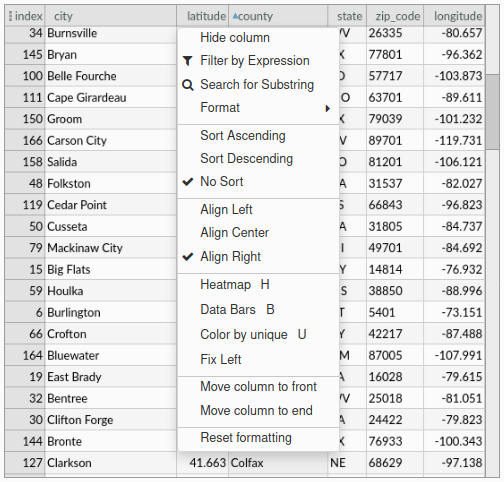The width and height of the screenshot is (504, 482).
Task: Click Reset formatting
Action: point(258,438)
